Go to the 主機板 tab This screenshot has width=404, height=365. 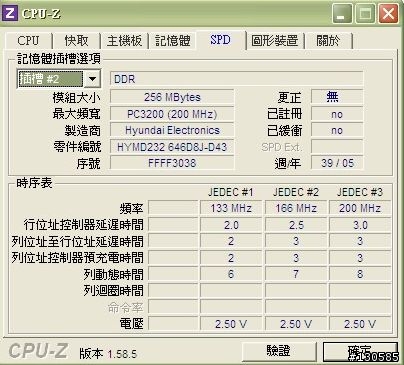click(124, 41)
